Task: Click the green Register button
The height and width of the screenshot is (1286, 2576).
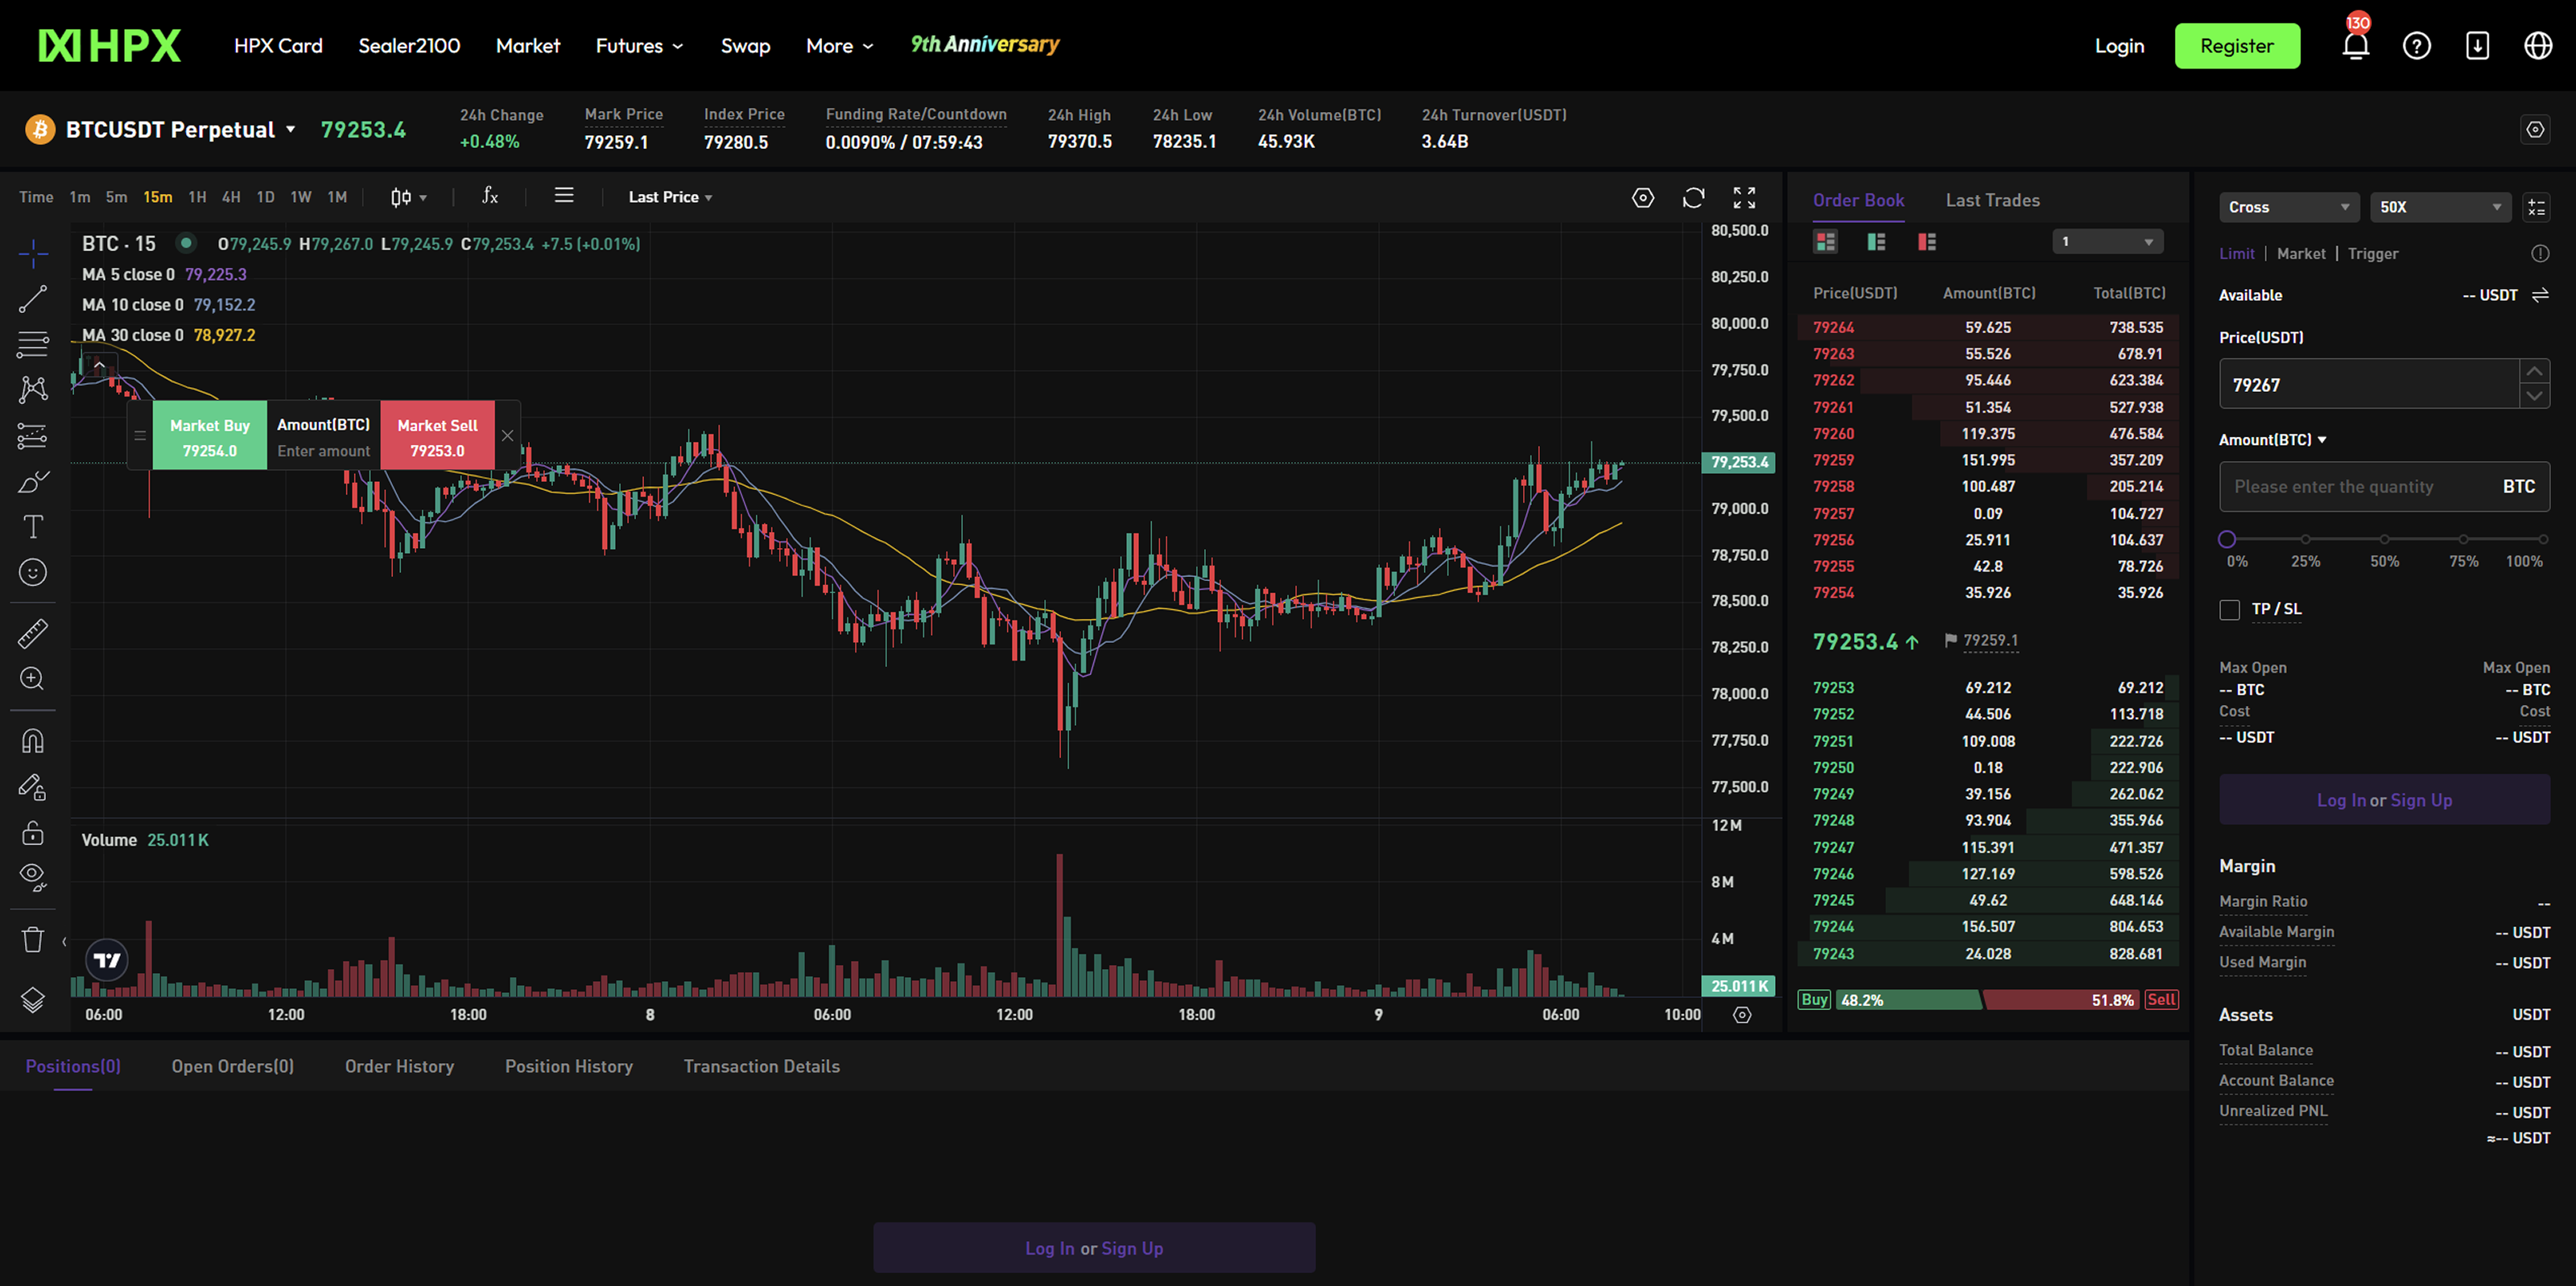Action: (2237, 46)
